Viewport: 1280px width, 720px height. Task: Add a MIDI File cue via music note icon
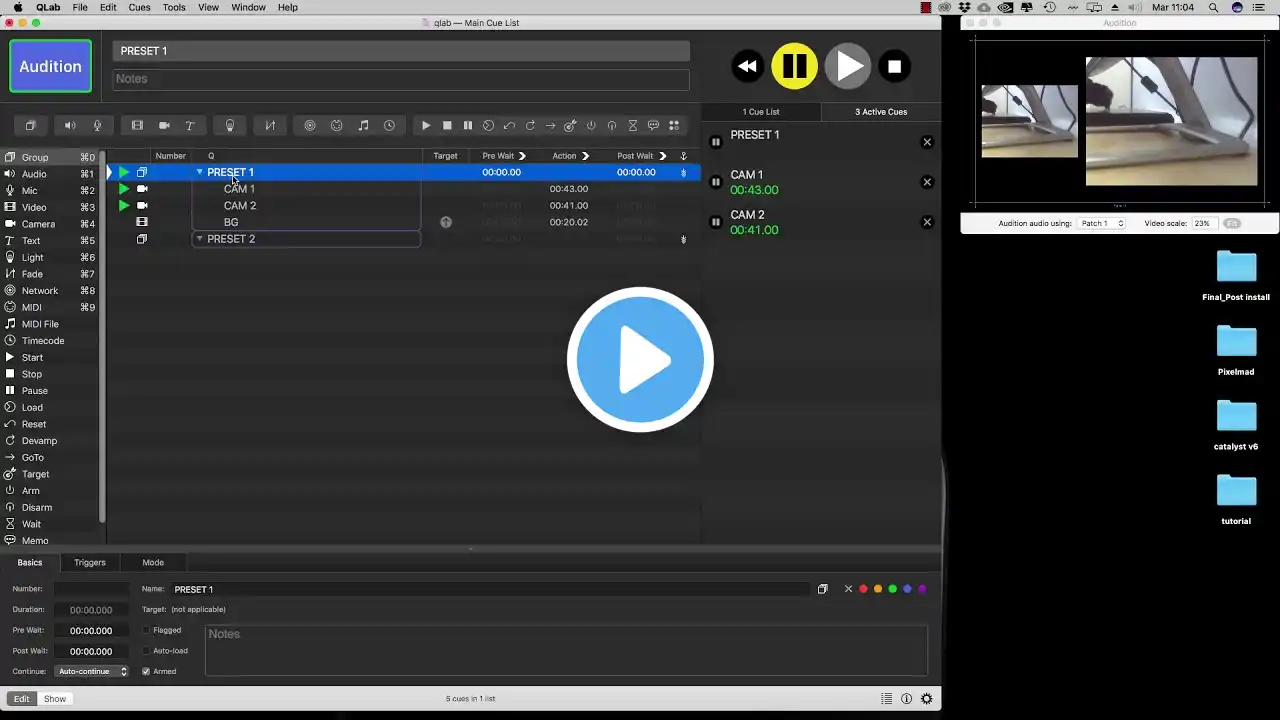(363, 125)
